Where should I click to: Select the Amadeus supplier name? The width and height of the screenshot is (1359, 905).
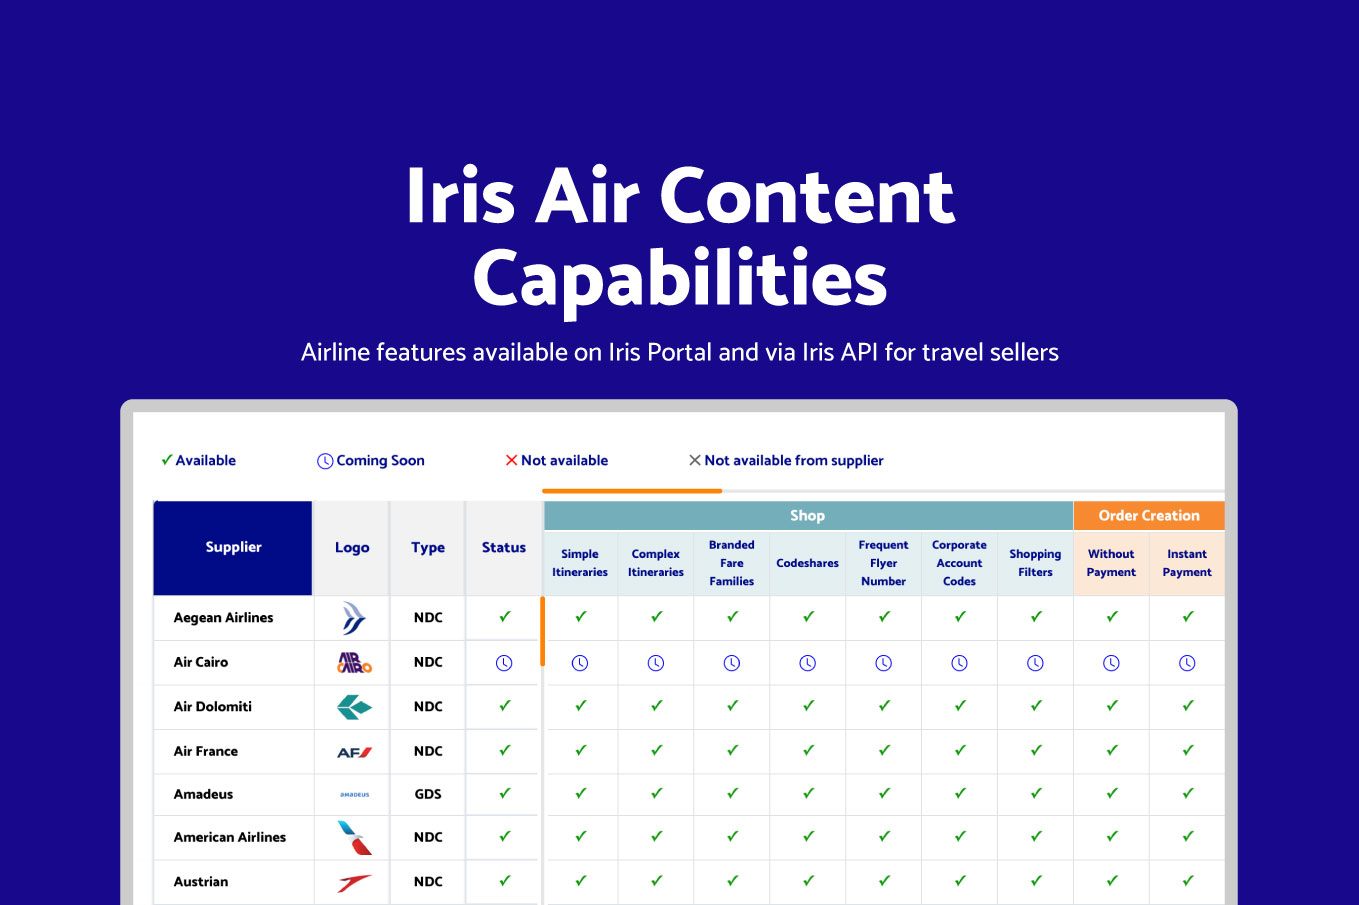[203, 794]
